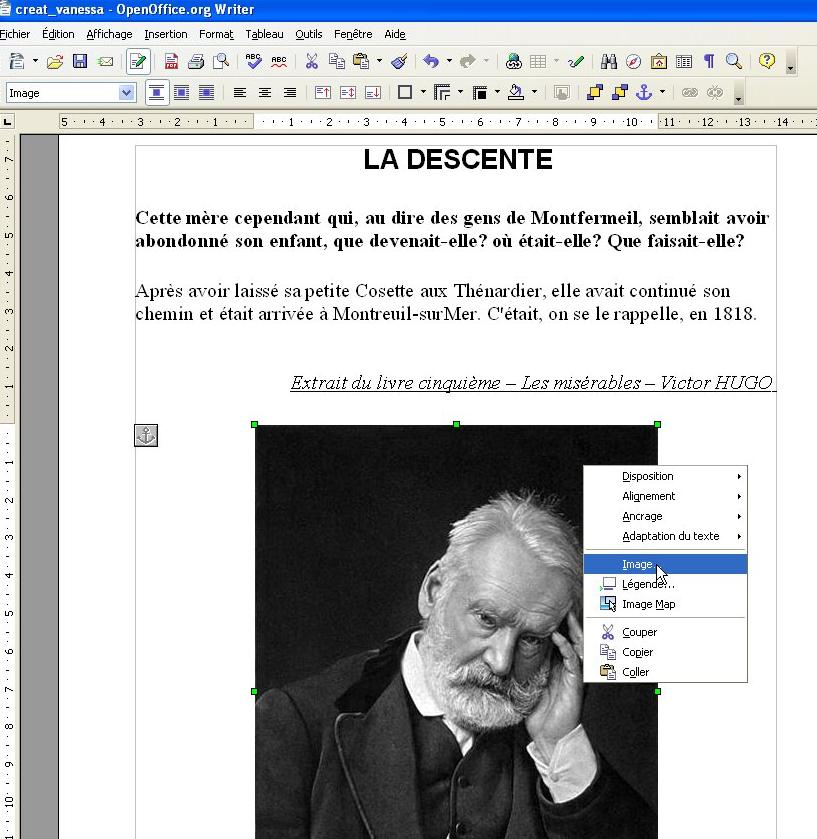The image size is (817, 839).
Task: Align the image to the right
Action: point(290,93)
